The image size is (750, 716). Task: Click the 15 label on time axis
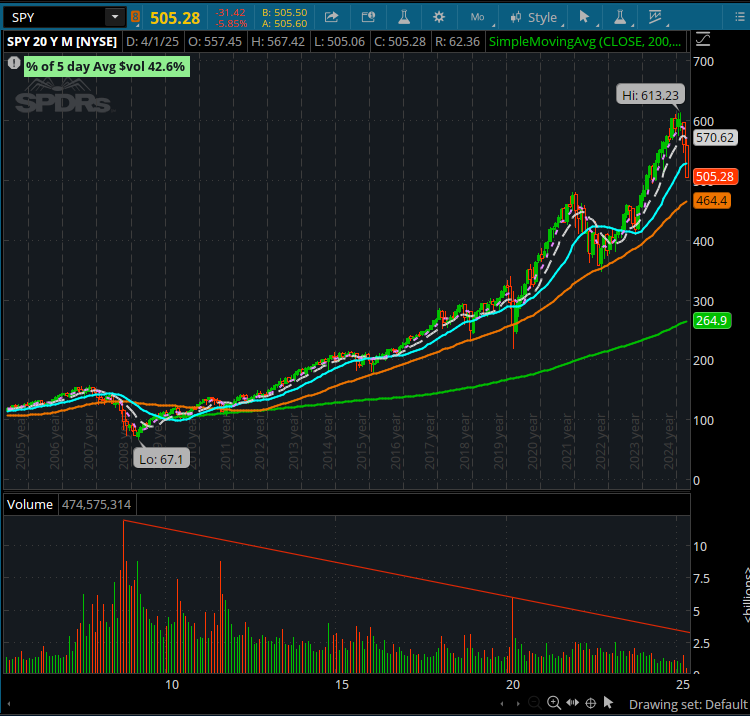click(x=342, y=684)
